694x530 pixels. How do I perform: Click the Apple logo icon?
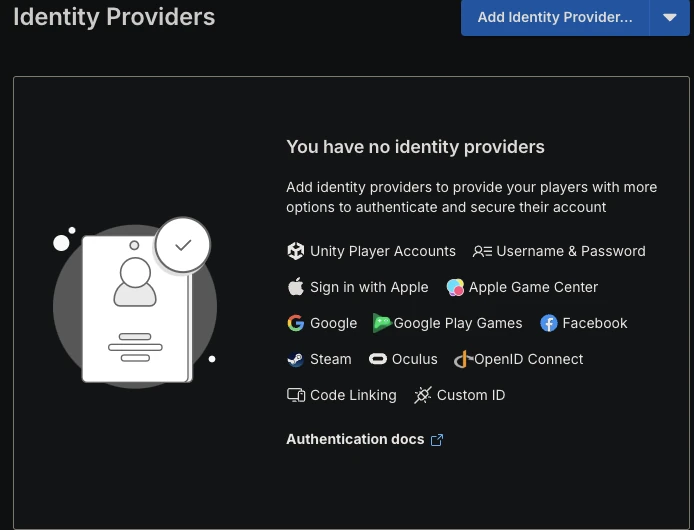click(x=296, y=287)
